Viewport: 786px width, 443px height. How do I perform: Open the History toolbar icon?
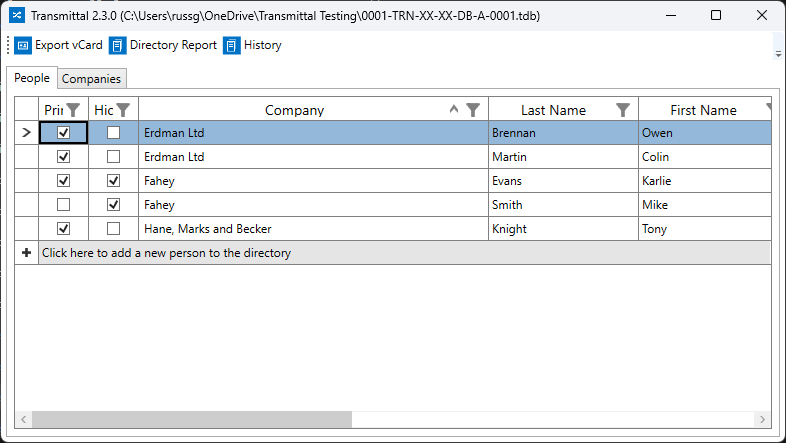(232, 45)
